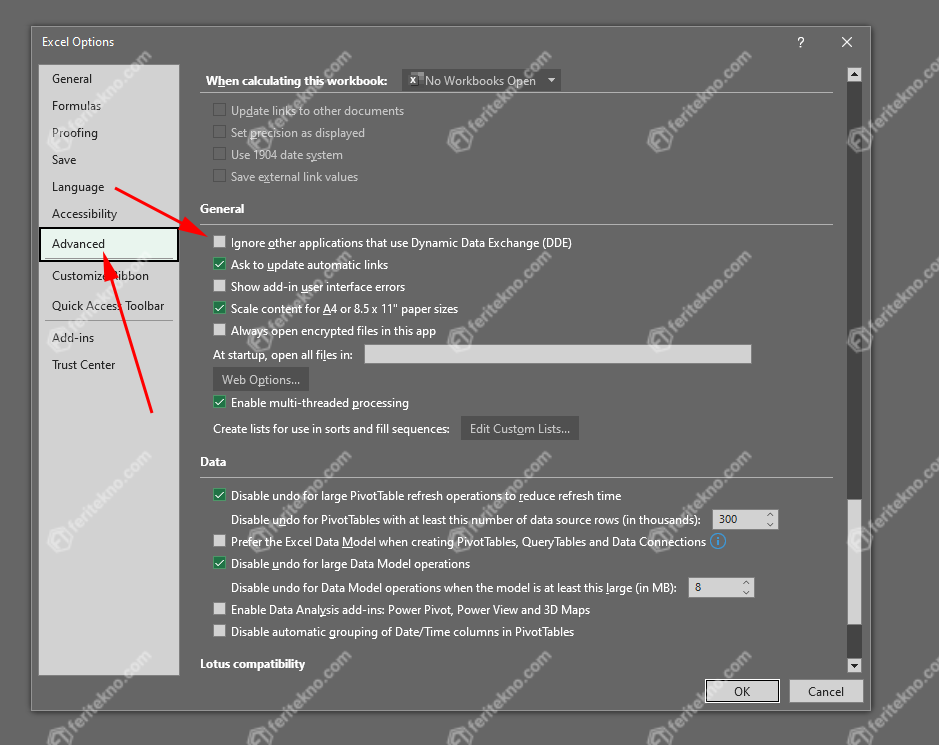
Task: Click the info icon beside Excel Data Model
Action: tap(717, 541)
